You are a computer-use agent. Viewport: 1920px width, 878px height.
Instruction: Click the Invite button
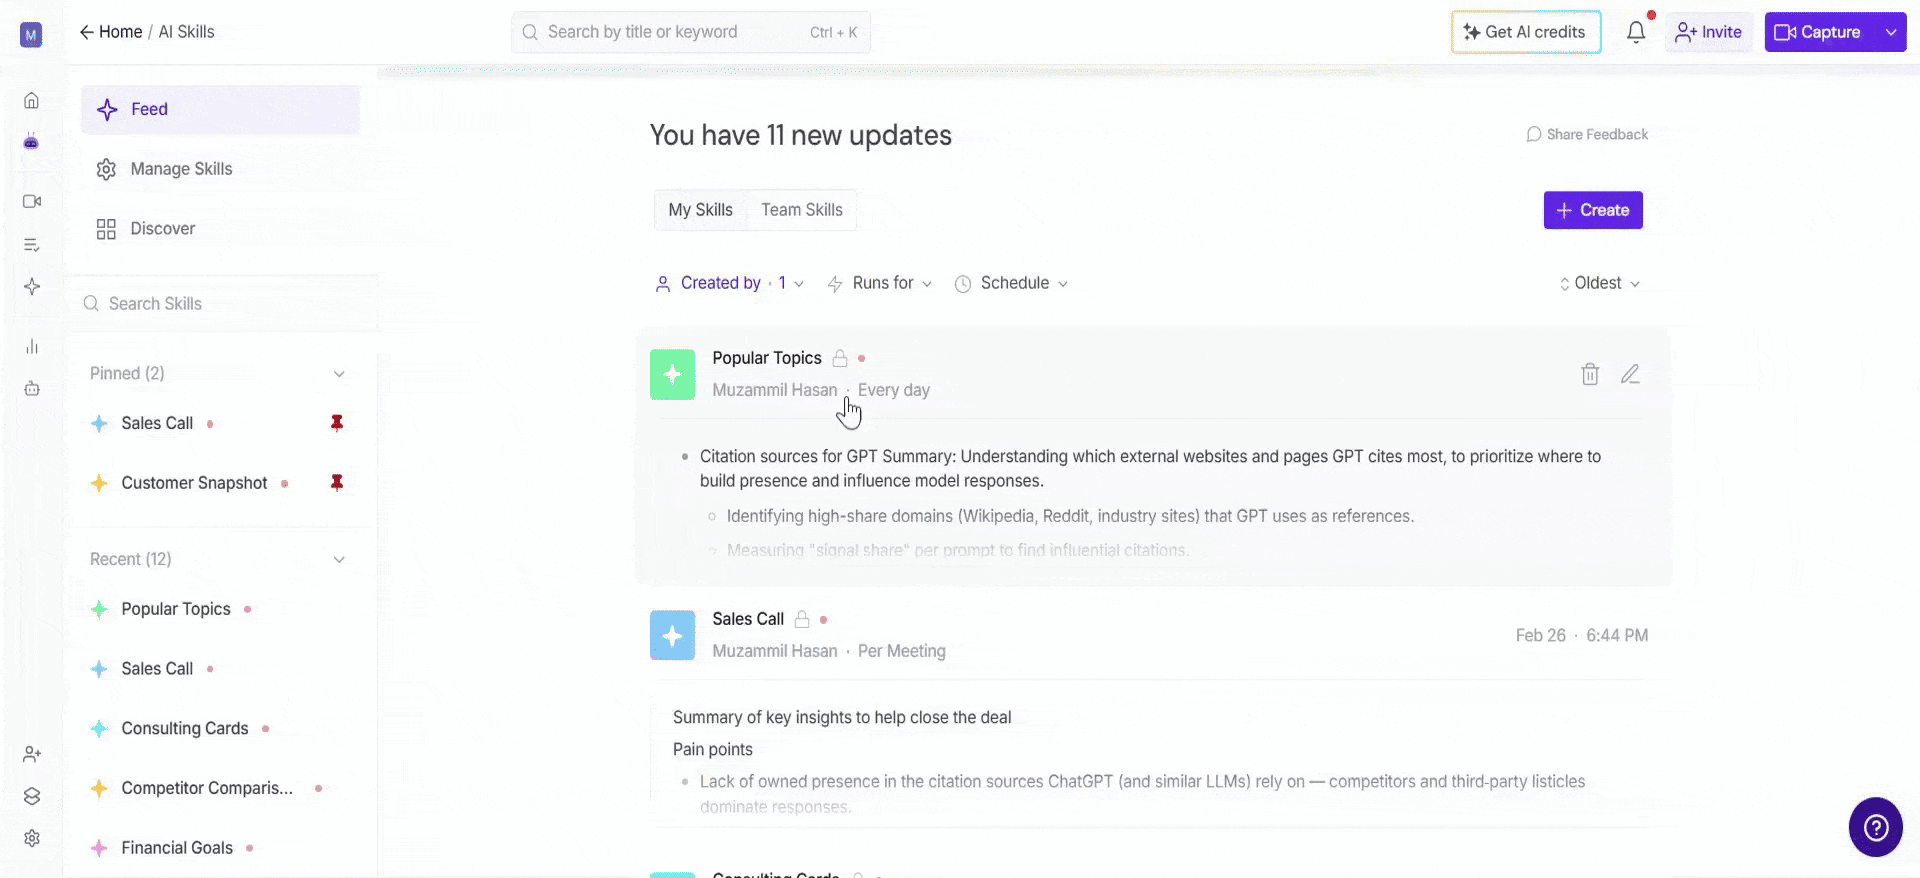pos(1709,32)
